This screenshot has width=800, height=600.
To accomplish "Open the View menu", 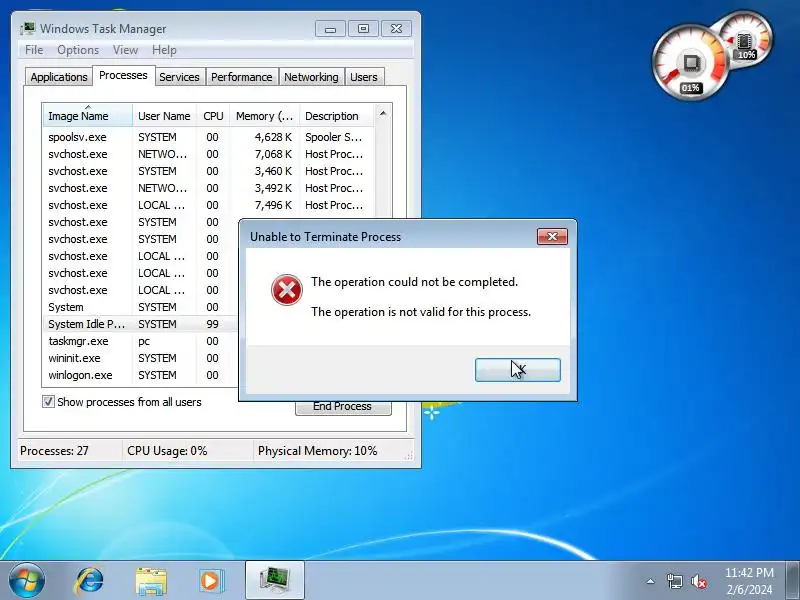I will (x=126, y=50).
